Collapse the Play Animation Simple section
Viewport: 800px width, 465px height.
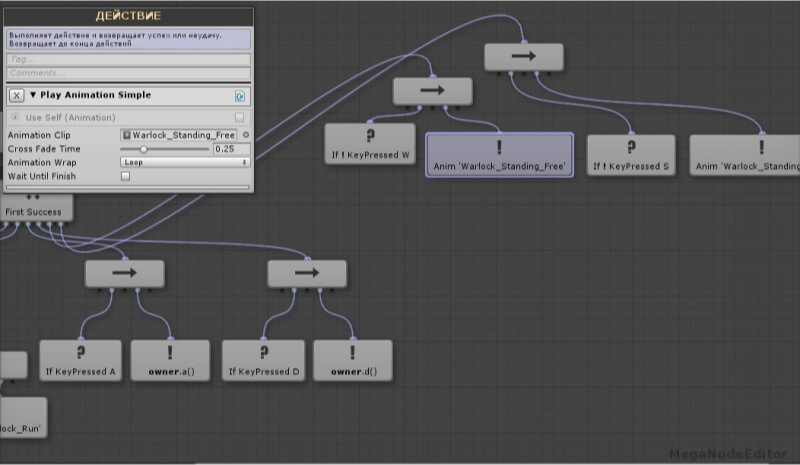[33, 96]
